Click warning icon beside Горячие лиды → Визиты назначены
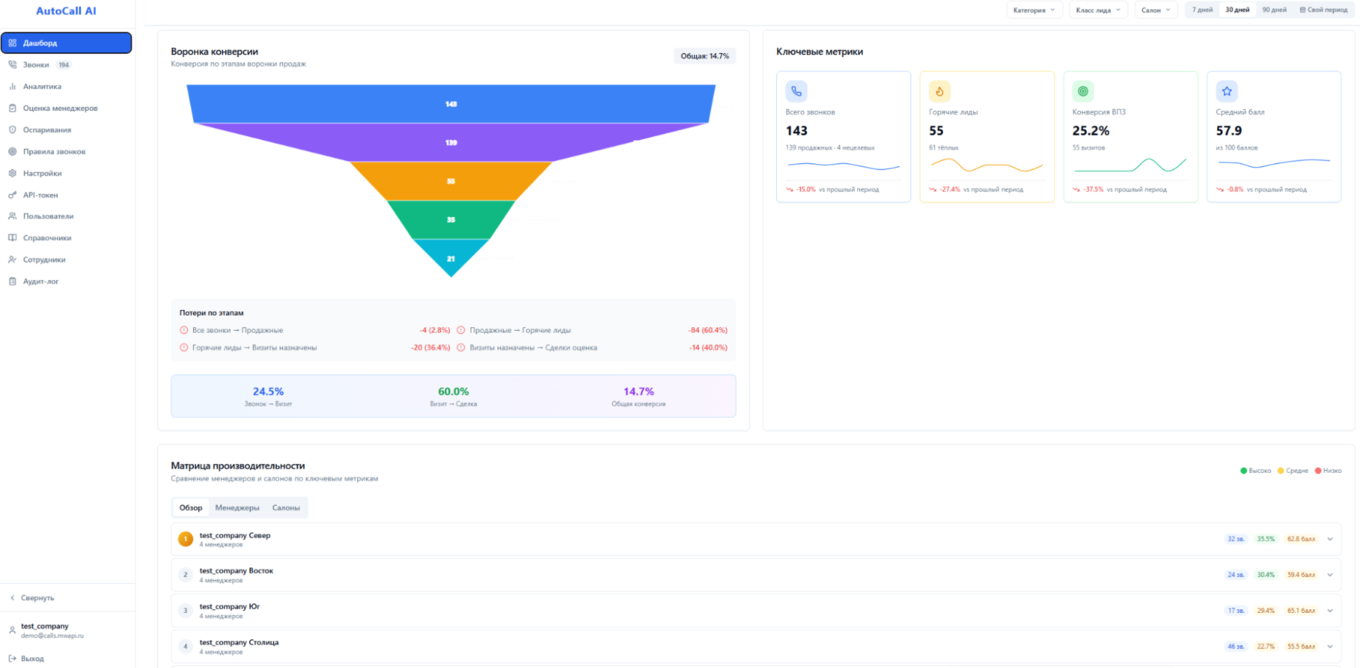Viewport: 1360px width, 668px height. (184, 347)
